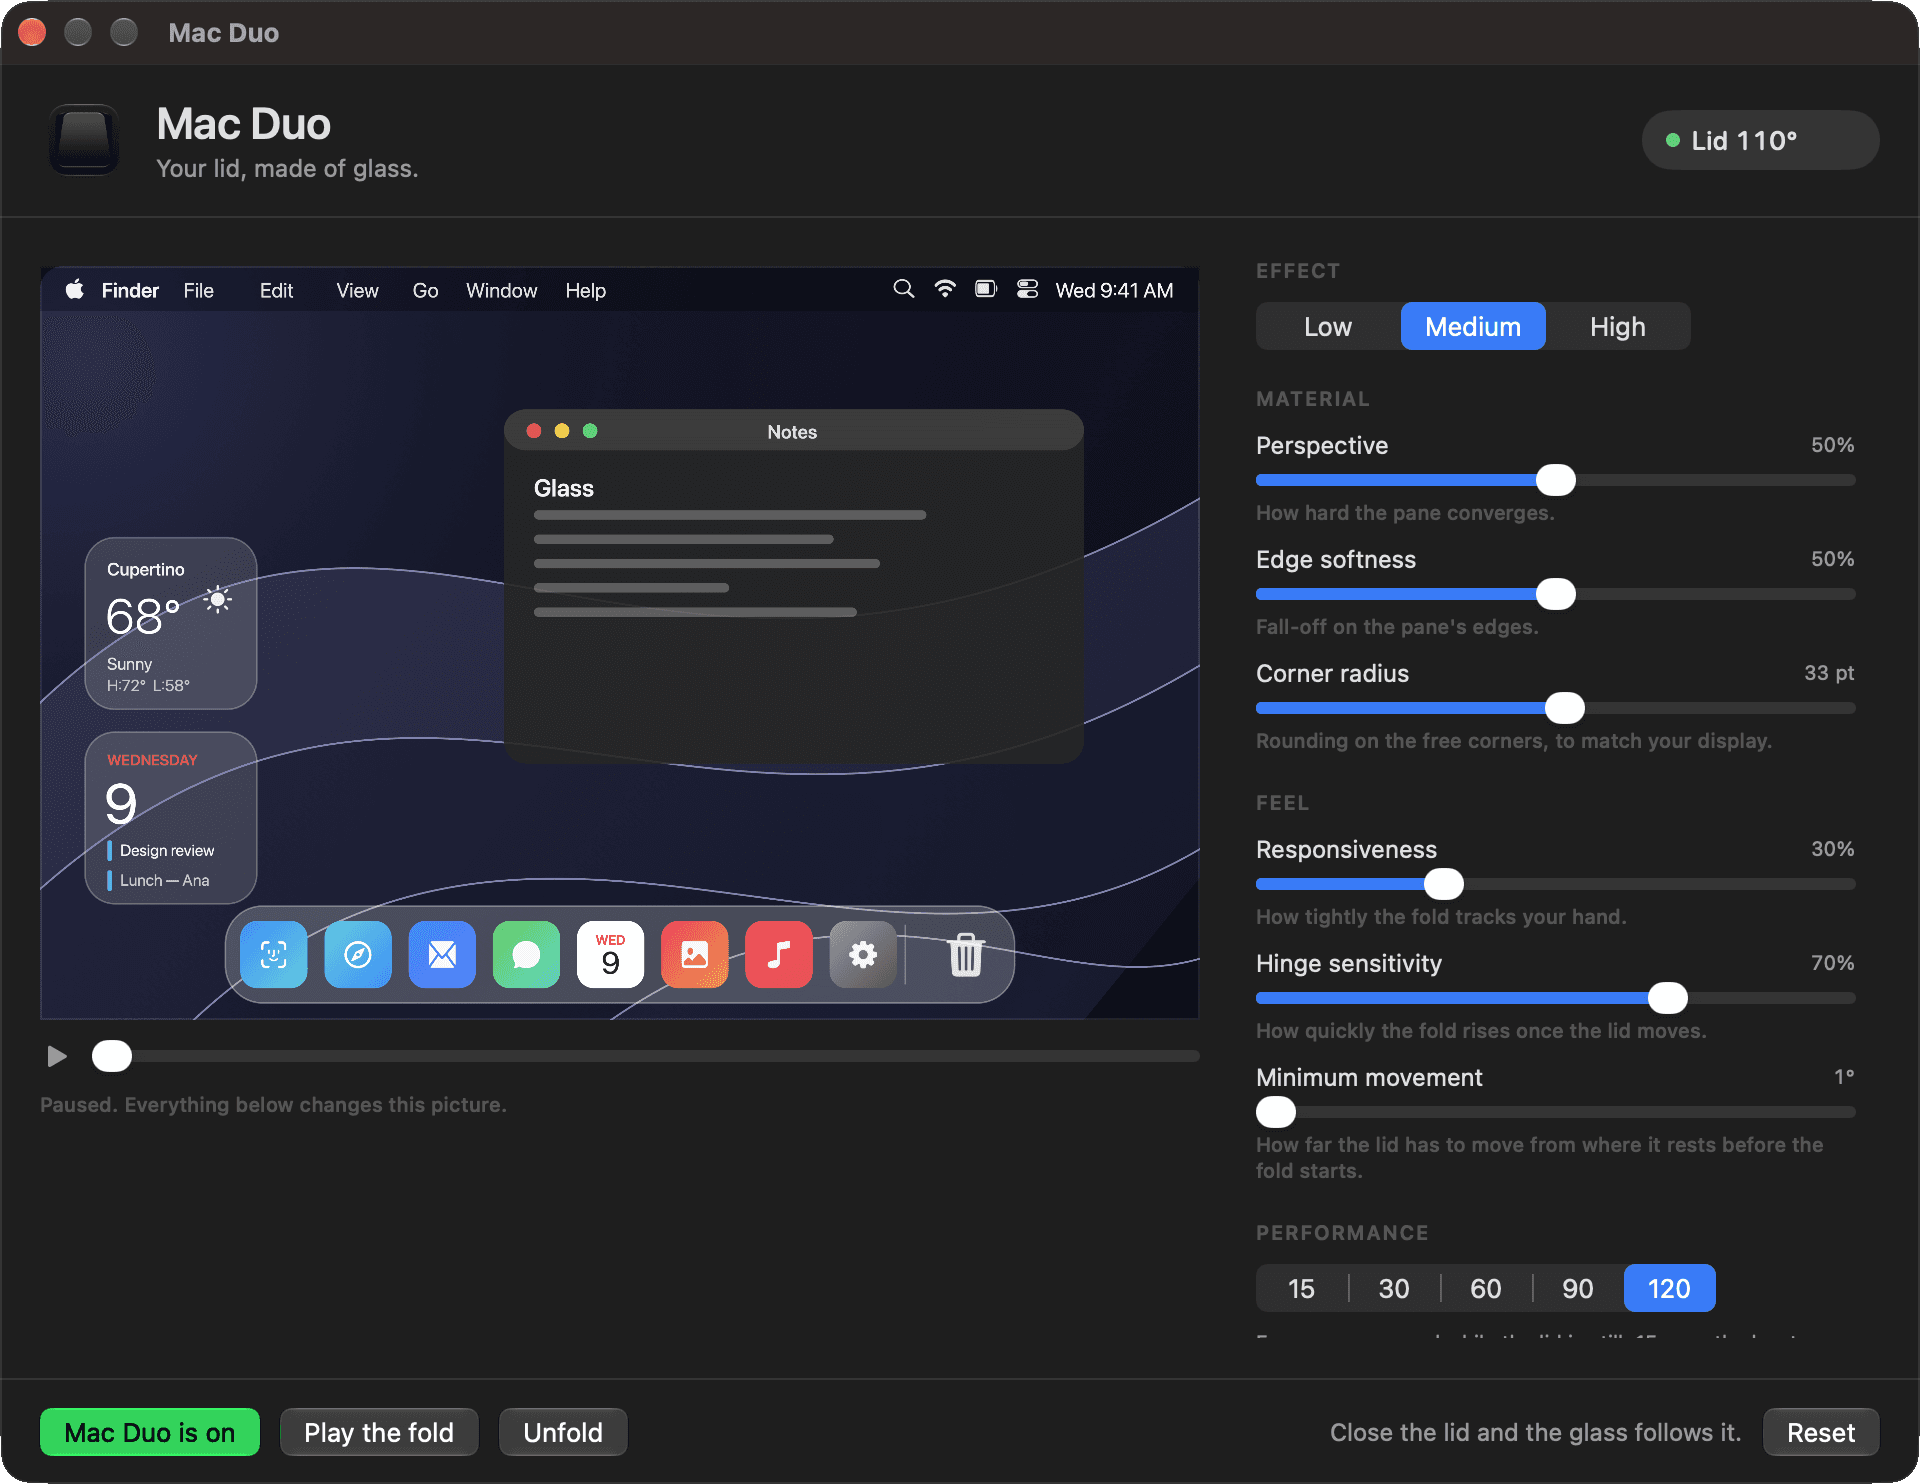Viewport: 1920px width, 1484px height.
Task: Click the Reset button
Action: pyautogui.click(x=1821, y=1432)
